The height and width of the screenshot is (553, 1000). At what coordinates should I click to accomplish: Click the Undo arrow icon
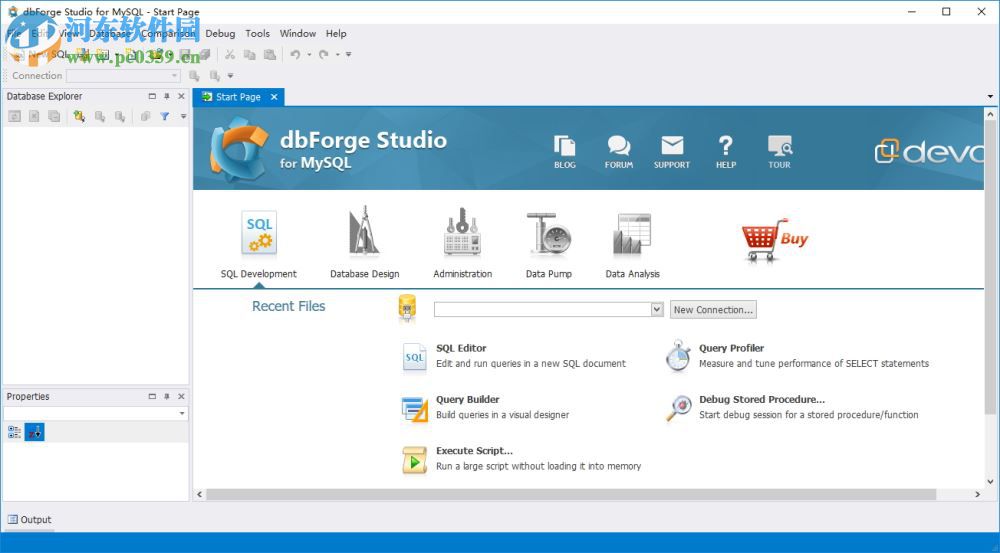[x=295, y=55]
